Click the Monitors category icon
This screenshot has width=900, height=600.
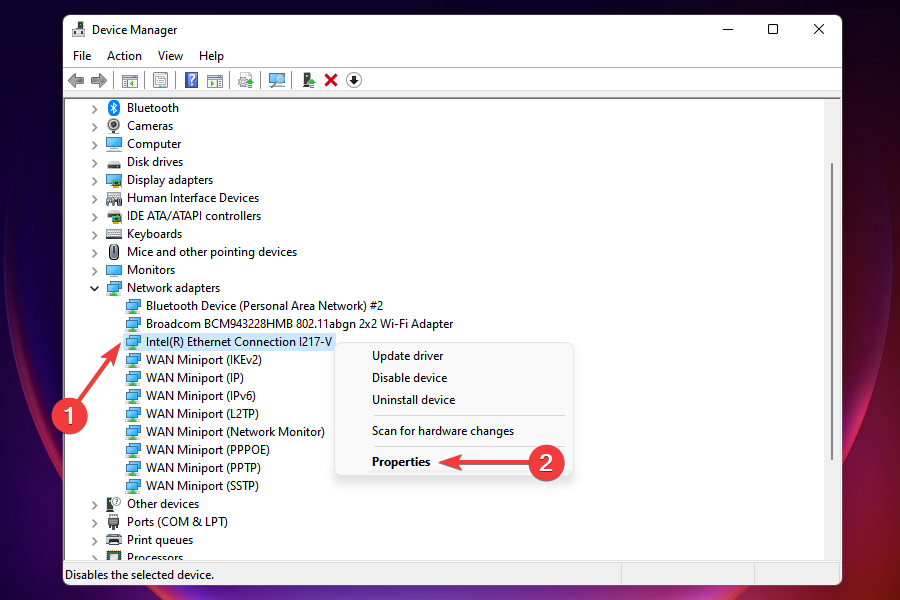tap(114, 270)
